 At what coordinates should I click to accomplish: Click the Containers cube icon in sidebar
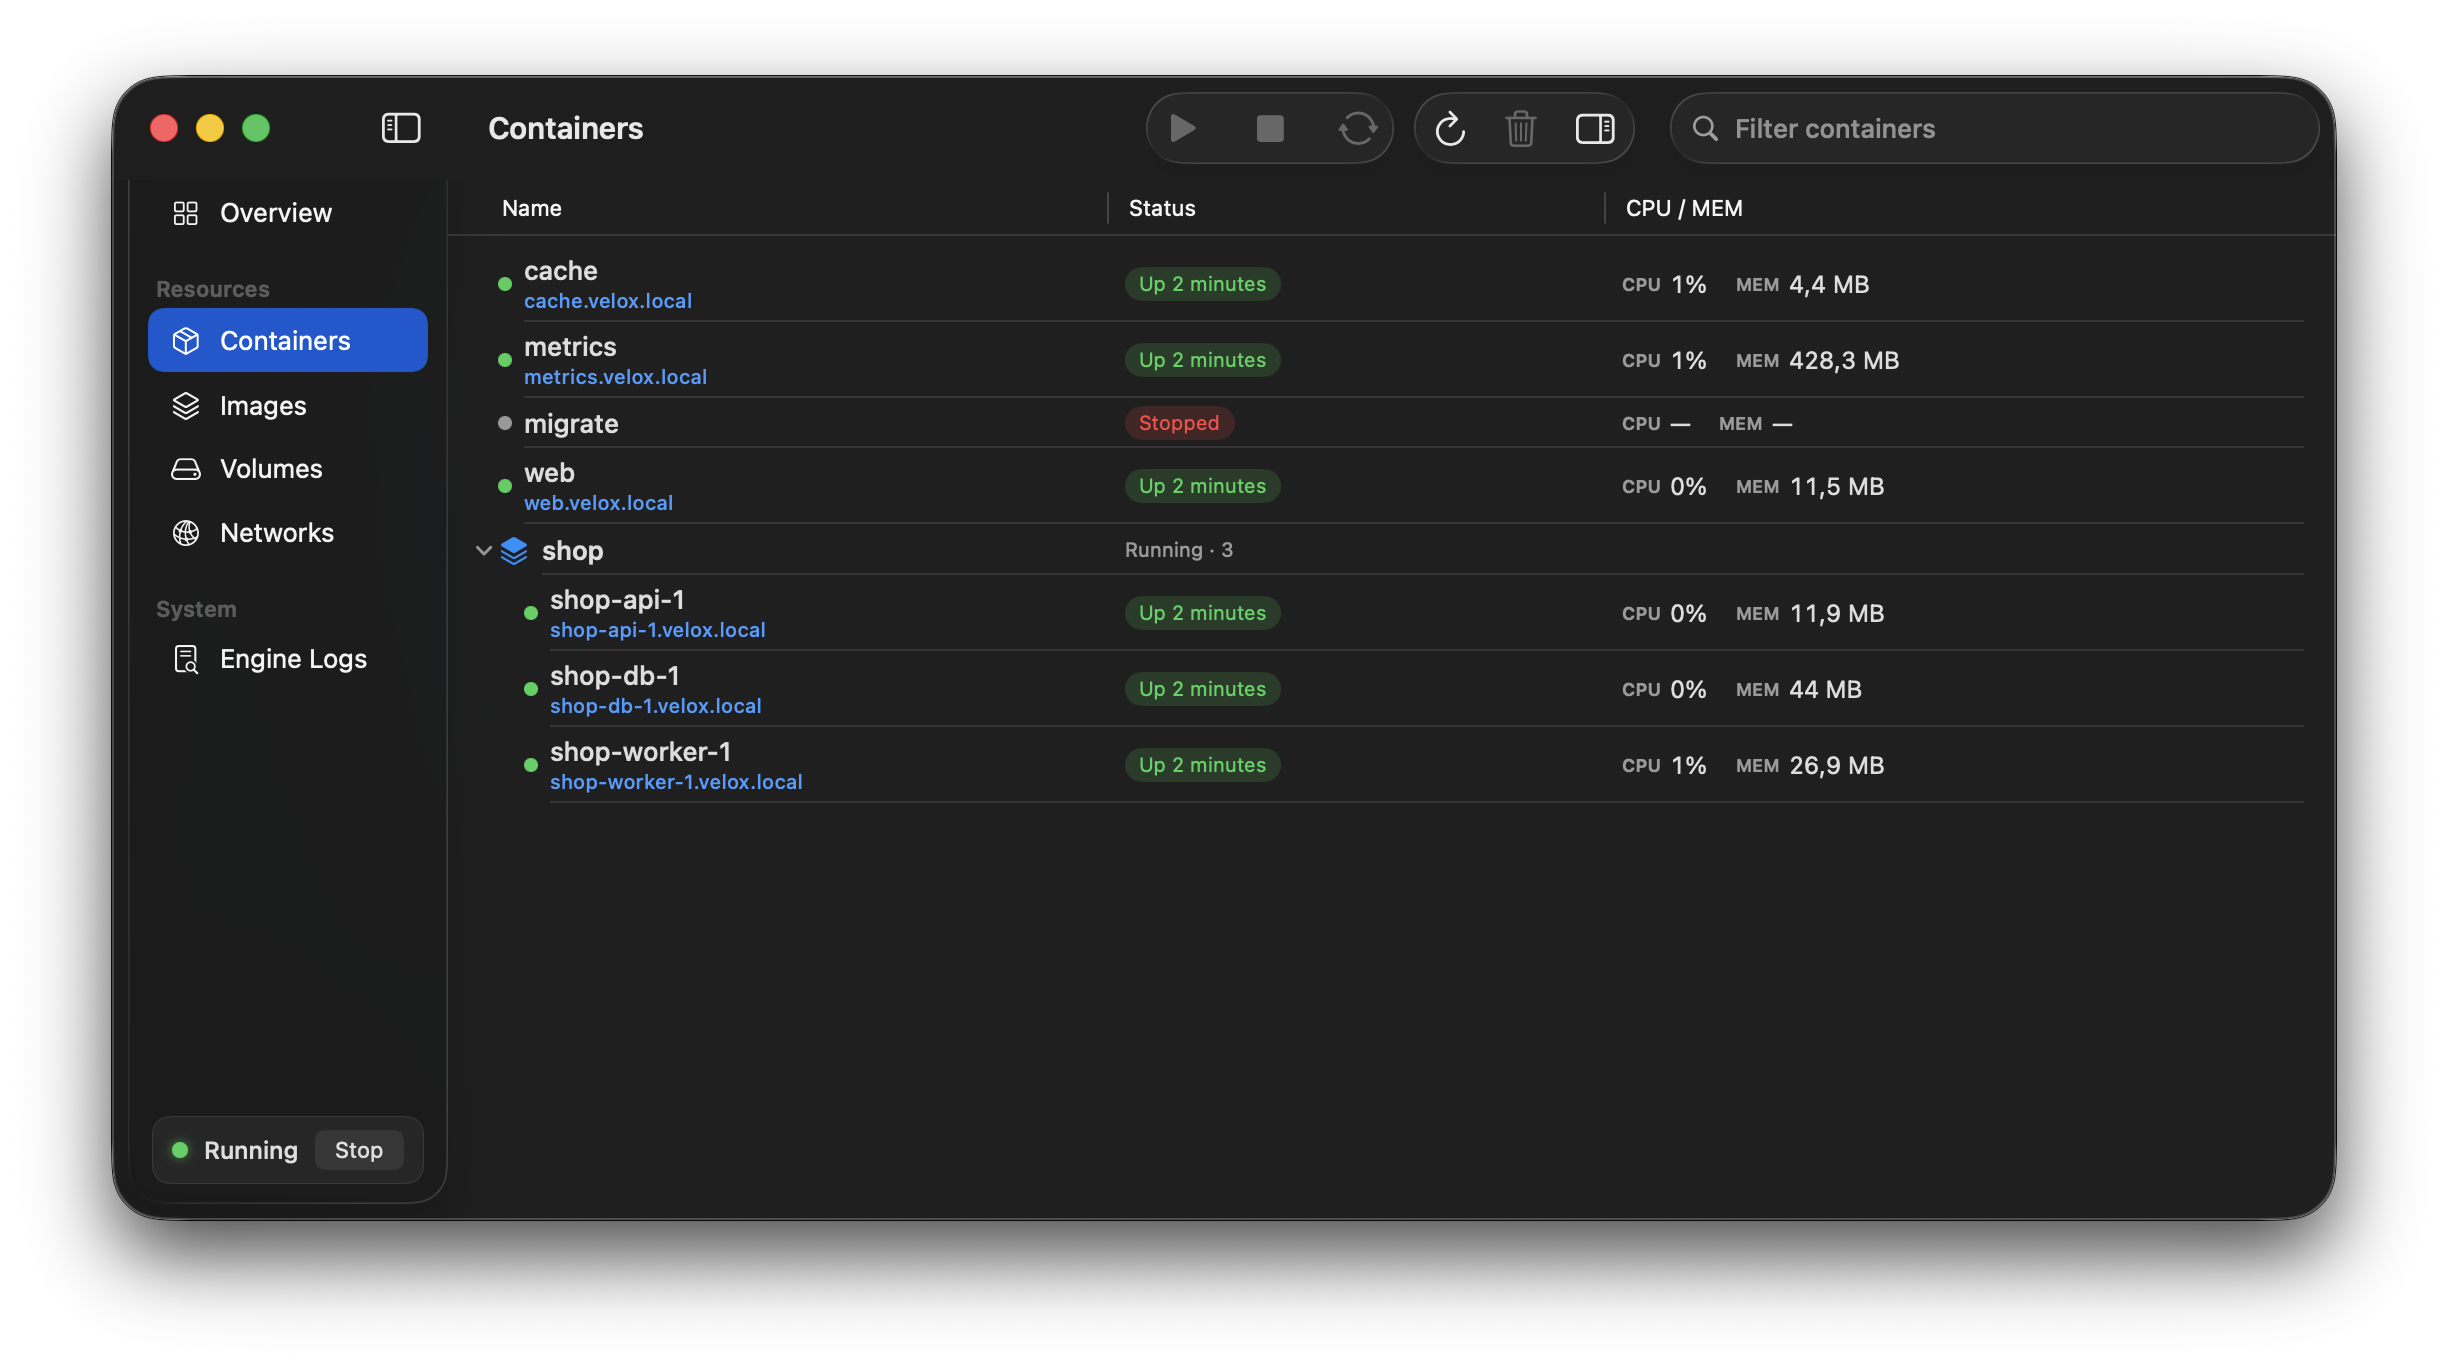(186, 341)
